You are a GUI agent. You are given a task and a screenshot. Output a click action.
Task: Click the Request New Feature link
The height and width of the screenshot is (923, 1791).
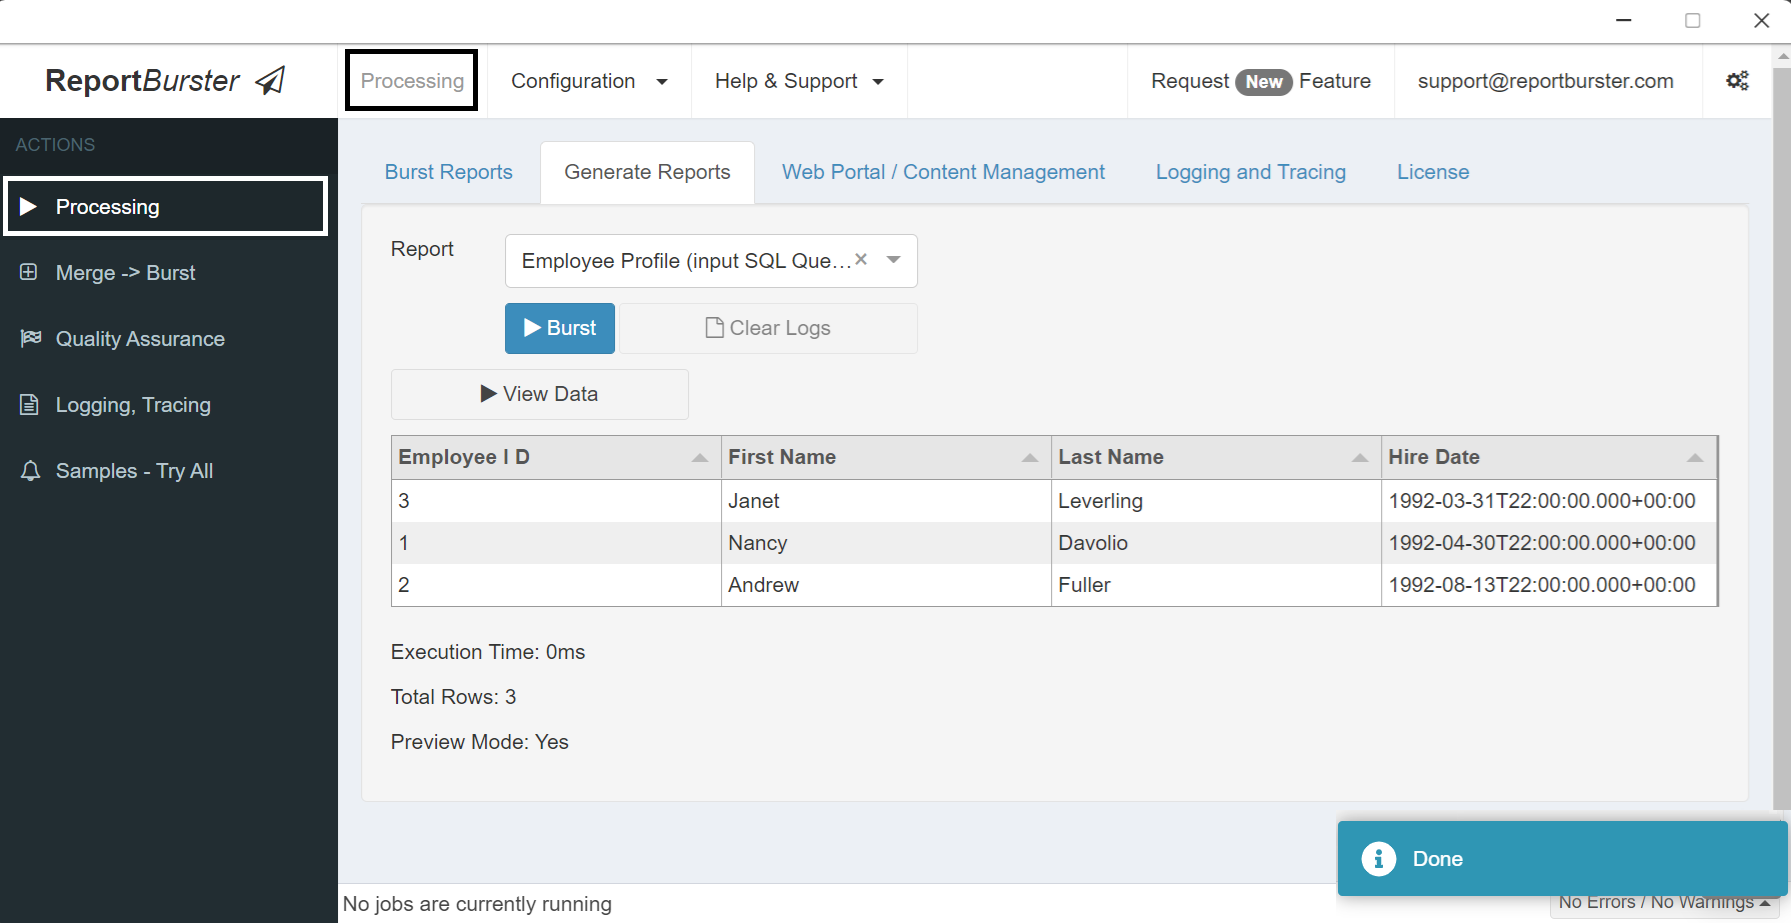(x=1260, y=81)
